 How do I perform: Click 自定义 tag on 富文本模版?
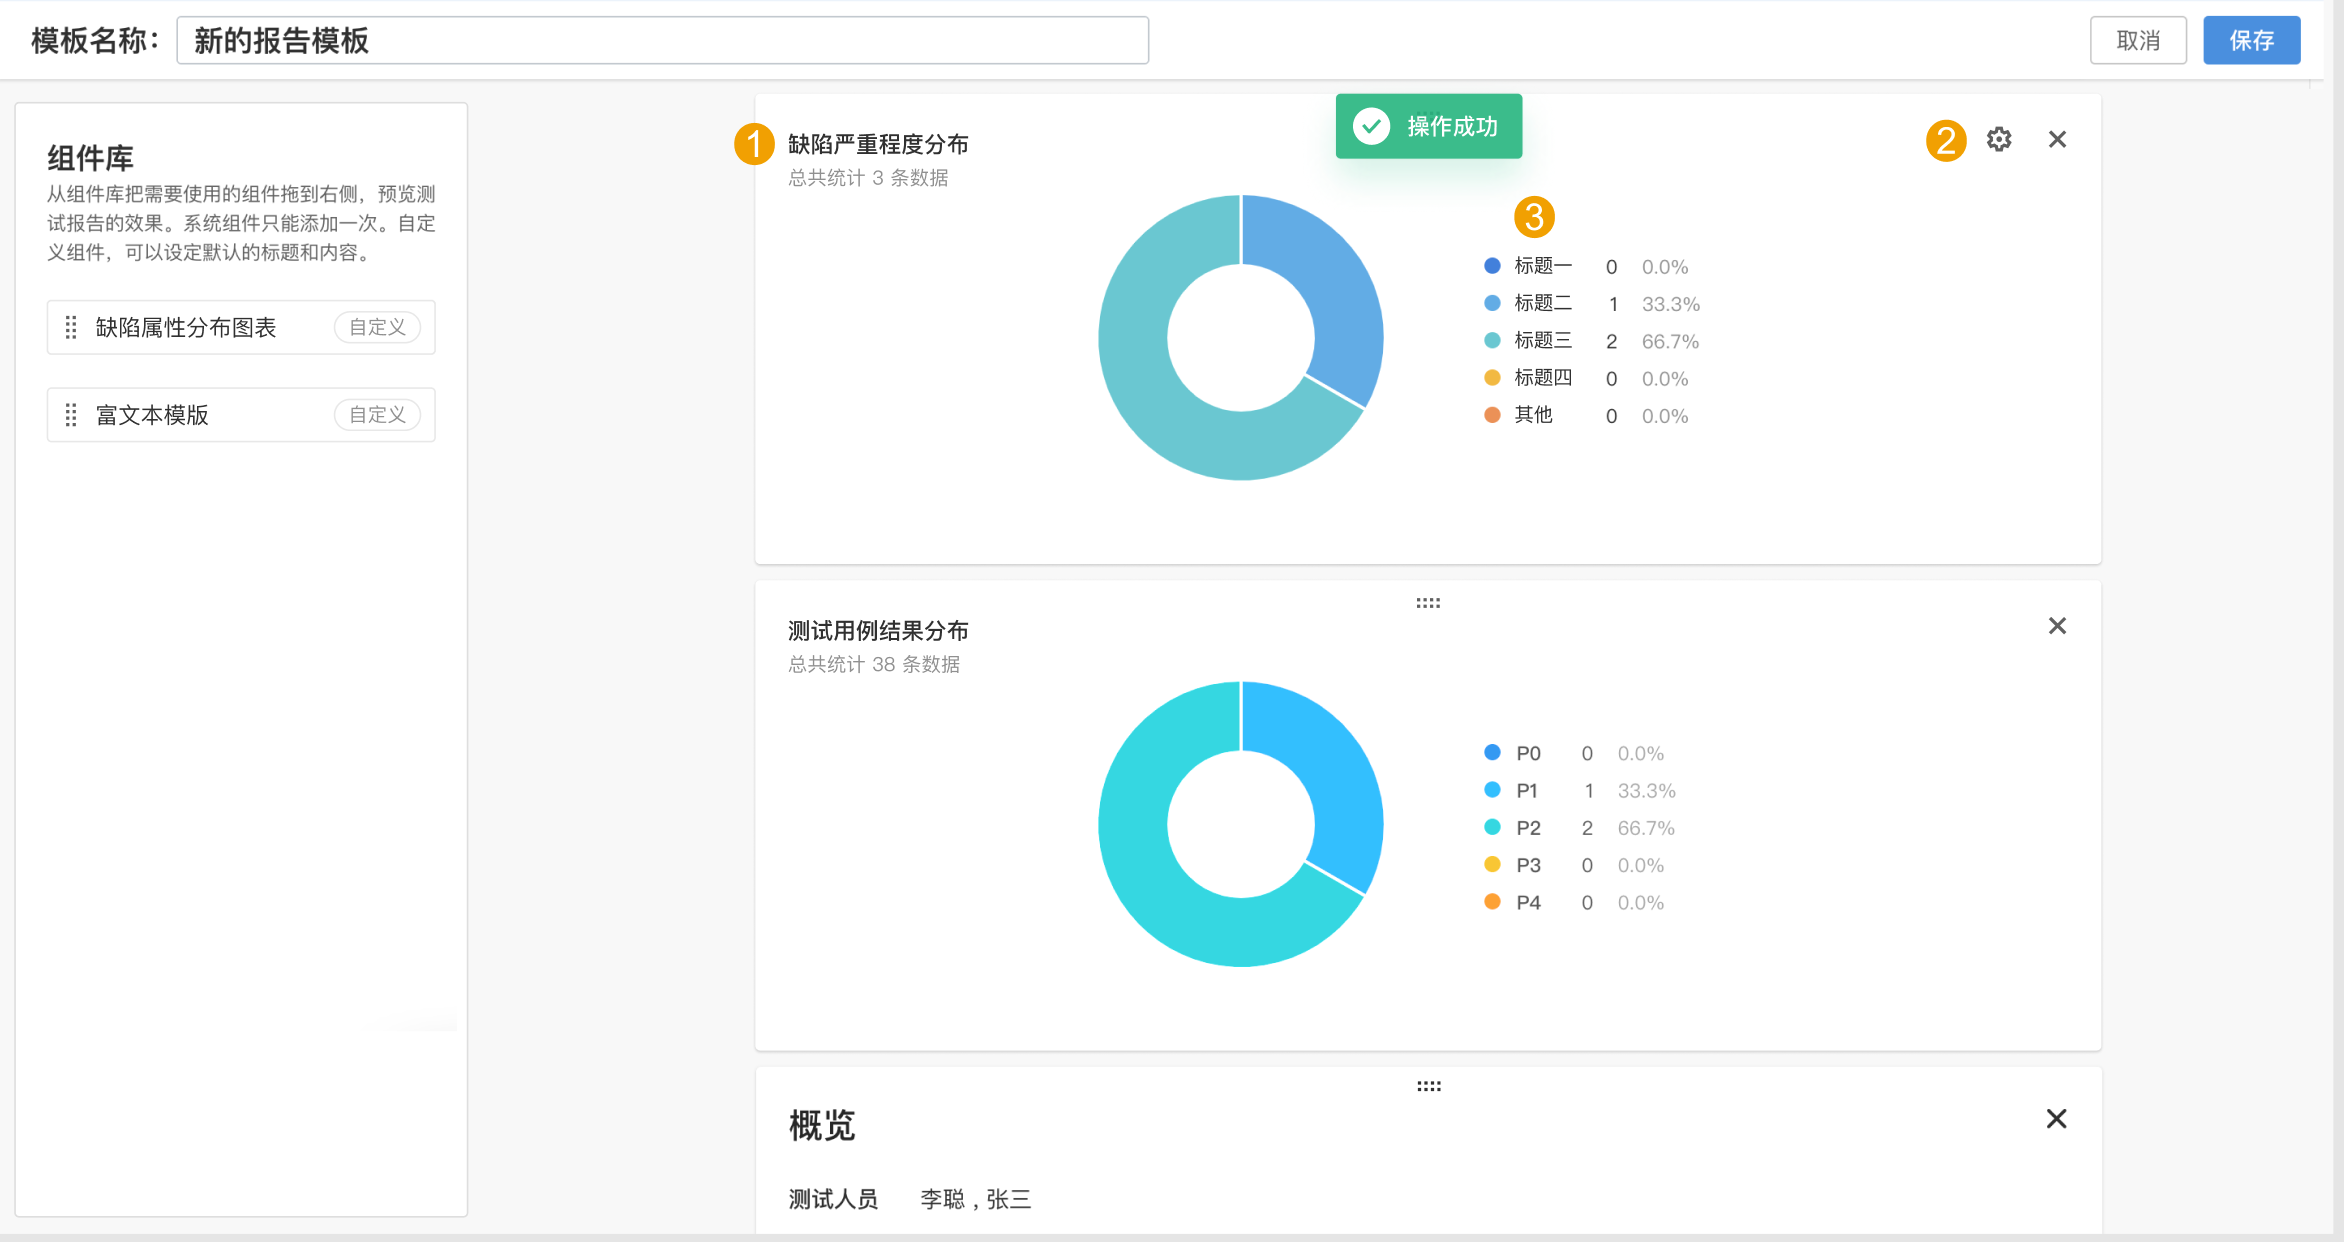click(x=377, y=414)
